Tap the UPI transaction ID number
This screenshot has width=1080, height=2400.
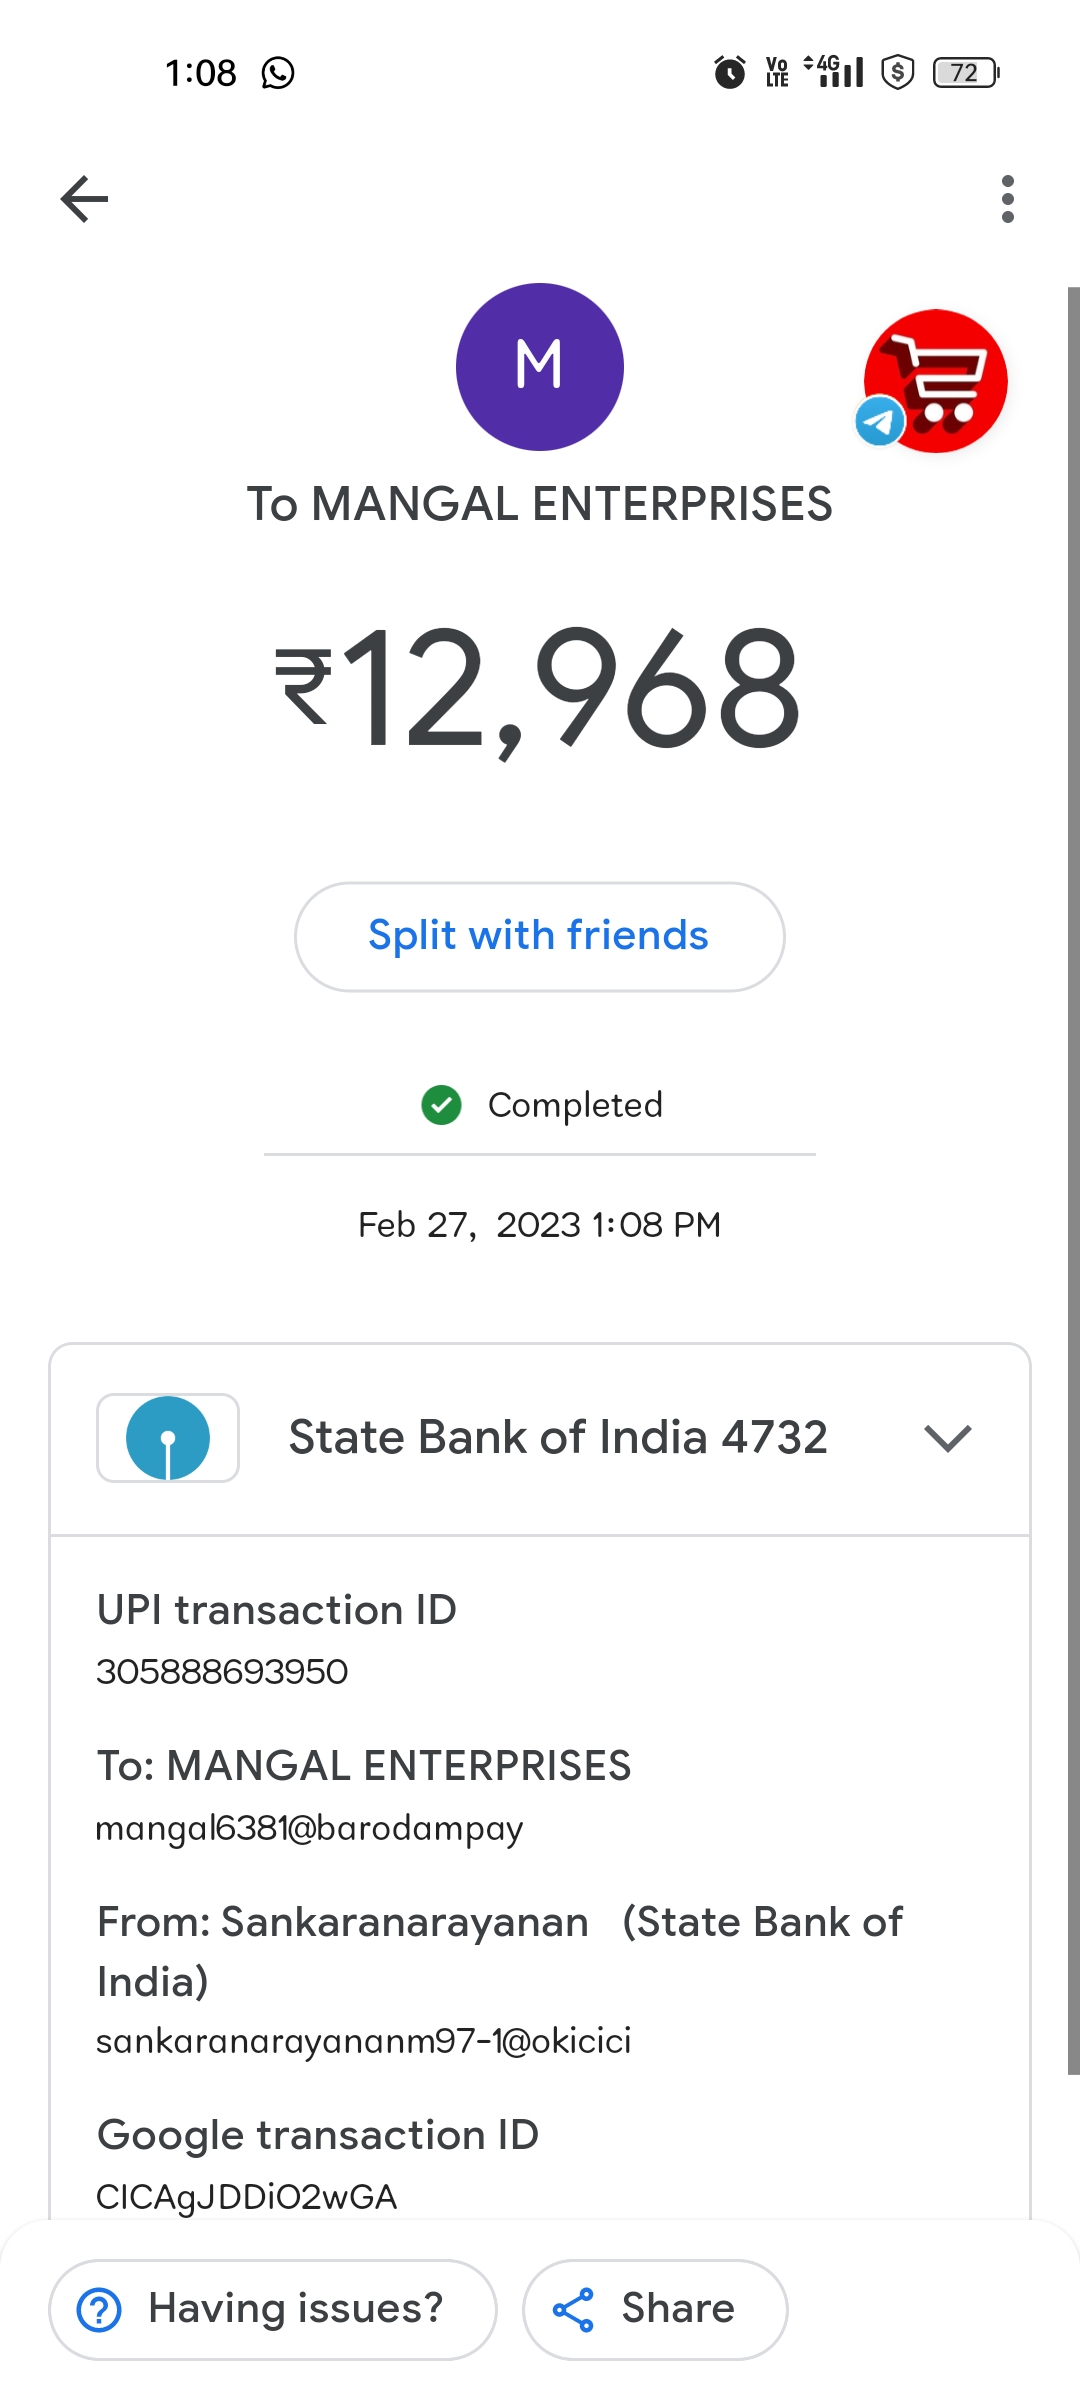(x=222, y=1672)
